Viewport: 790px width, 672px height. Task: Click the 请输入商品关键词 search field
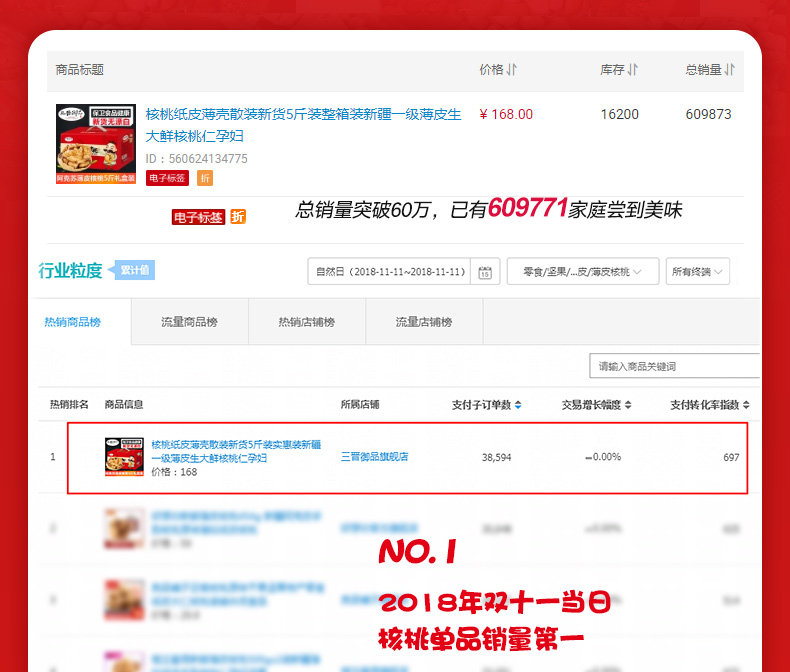click(675, 366)
